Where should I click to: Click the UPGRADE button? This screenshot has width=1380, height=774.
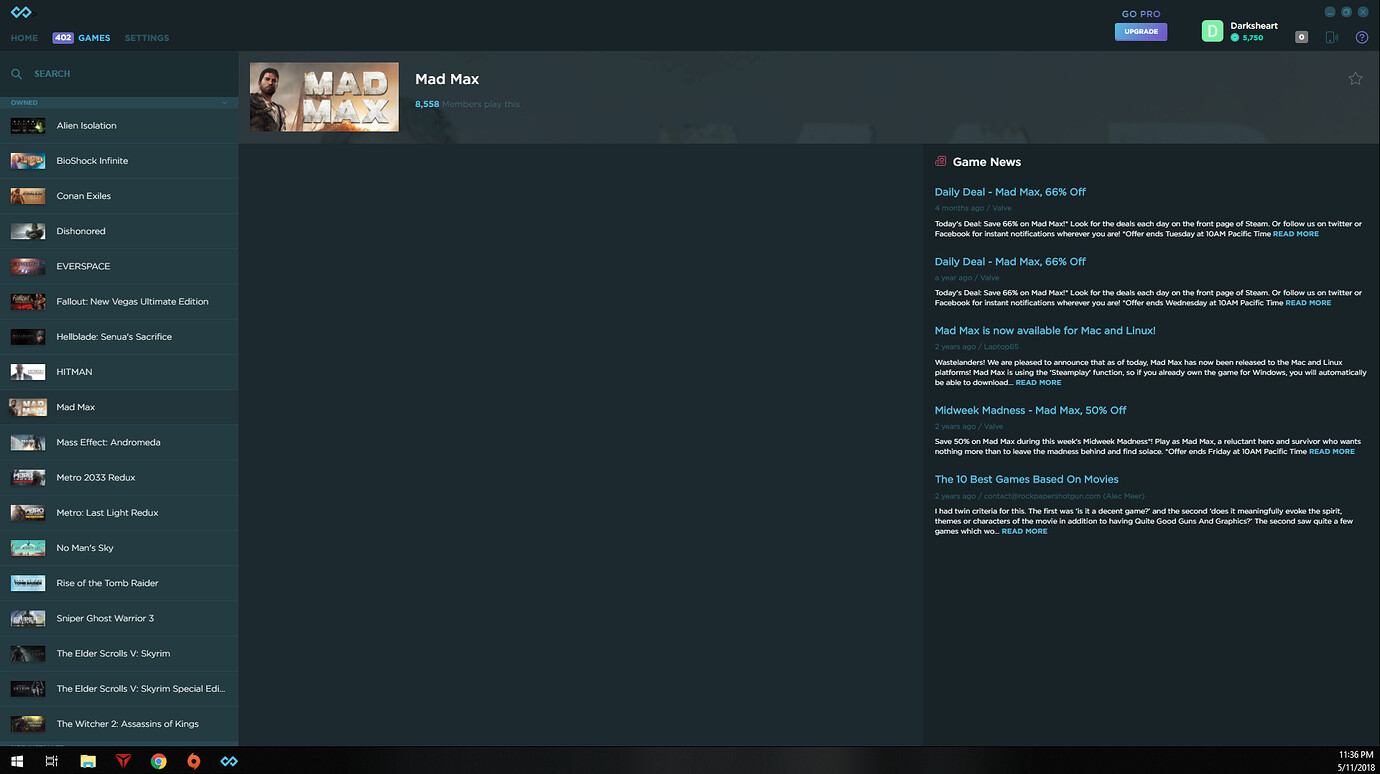tap(1140, 32)
